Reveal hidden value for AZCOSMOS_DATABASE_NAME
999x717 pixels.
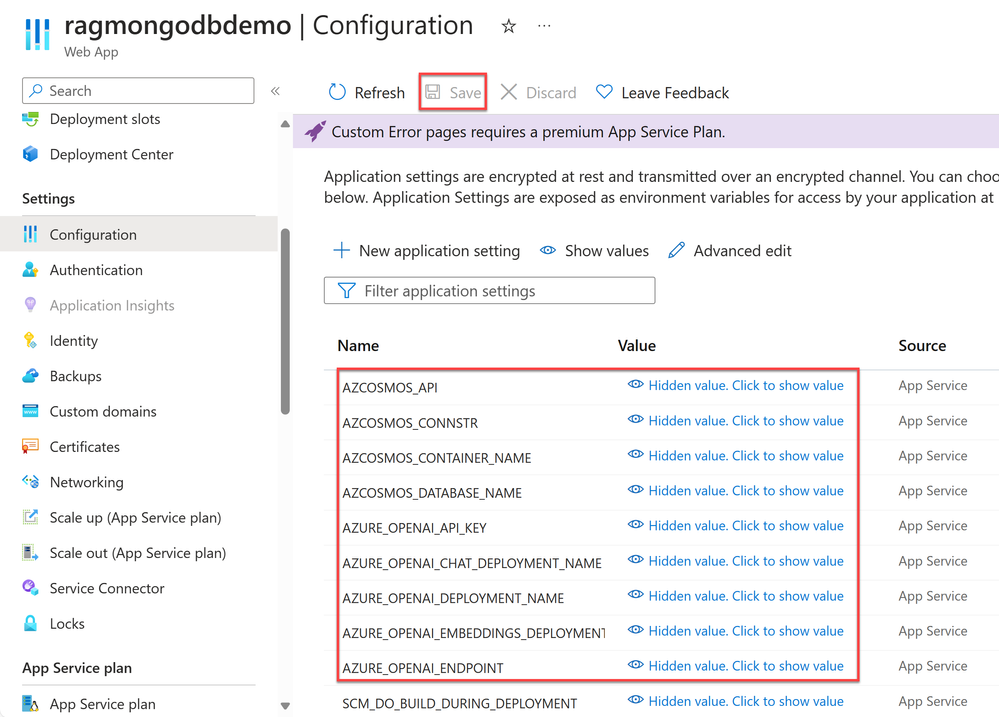tap(736, 491)
